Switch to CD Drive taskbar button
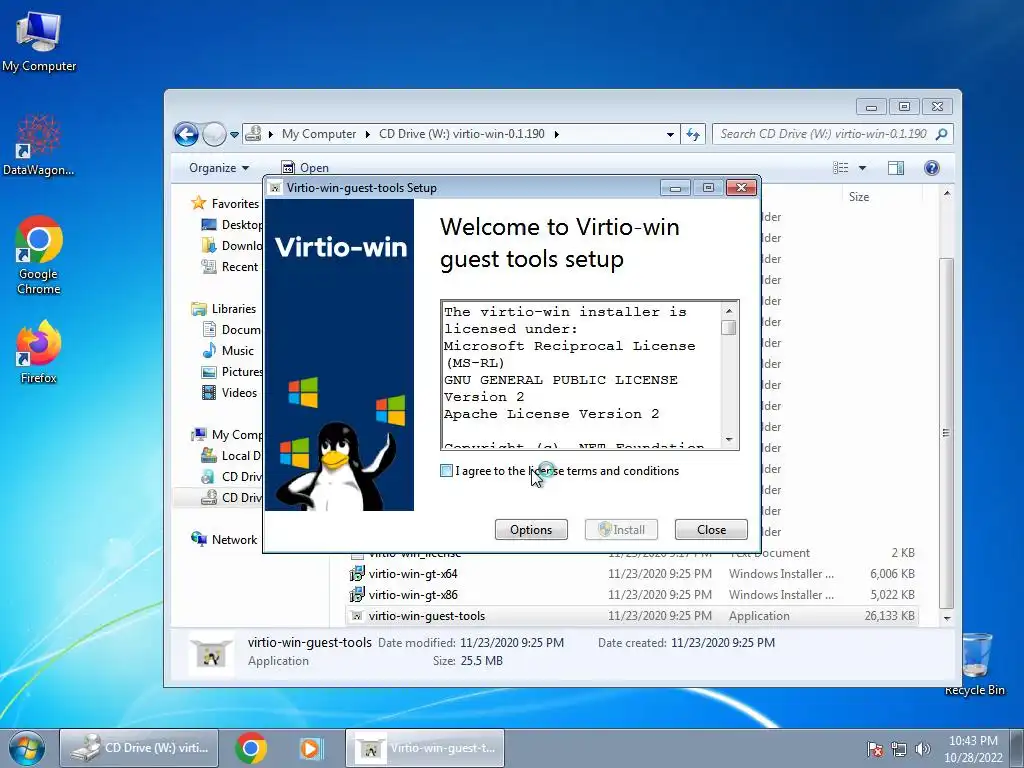The height and width of the screenshot is (768, 1024). tap(139, 748)
